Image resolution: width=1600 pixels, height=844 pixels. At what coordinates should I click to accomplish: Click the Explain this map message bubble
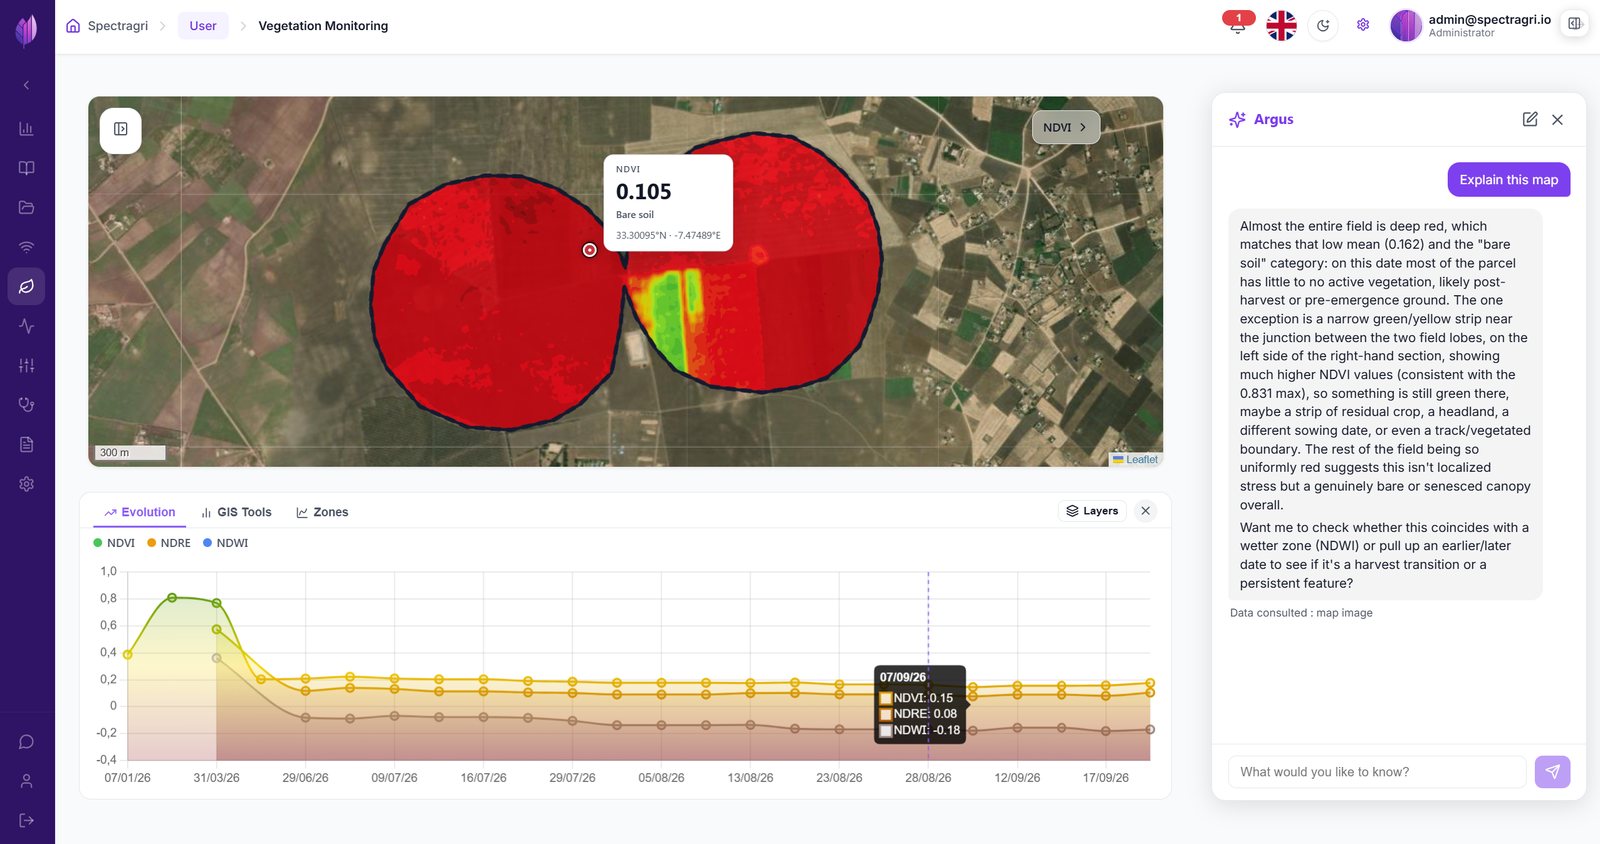tap(1509, 180)
